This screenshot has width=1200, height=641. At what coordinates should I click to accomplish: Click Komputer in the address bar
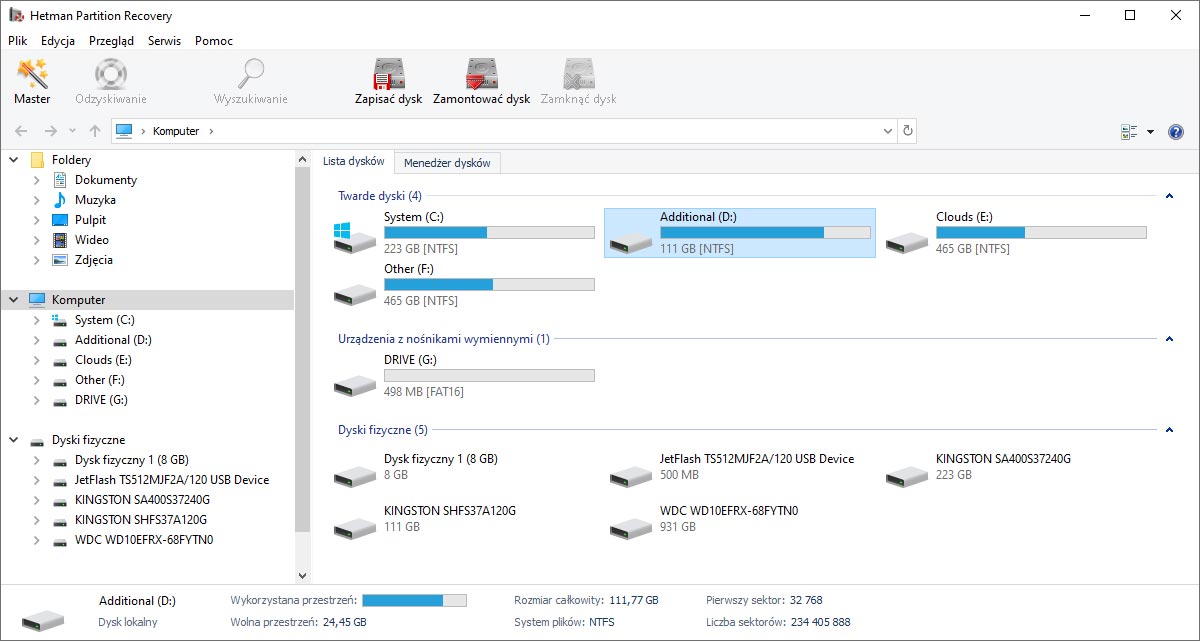click(176, 131)
